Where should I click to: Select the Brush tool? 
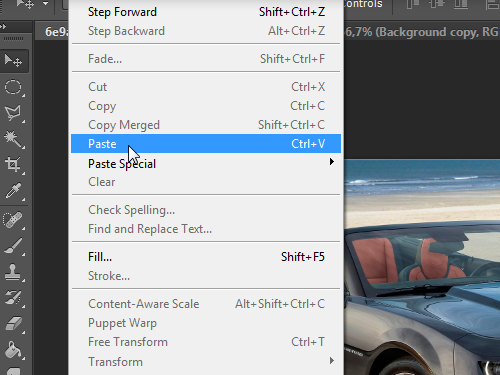click(13, 246)
